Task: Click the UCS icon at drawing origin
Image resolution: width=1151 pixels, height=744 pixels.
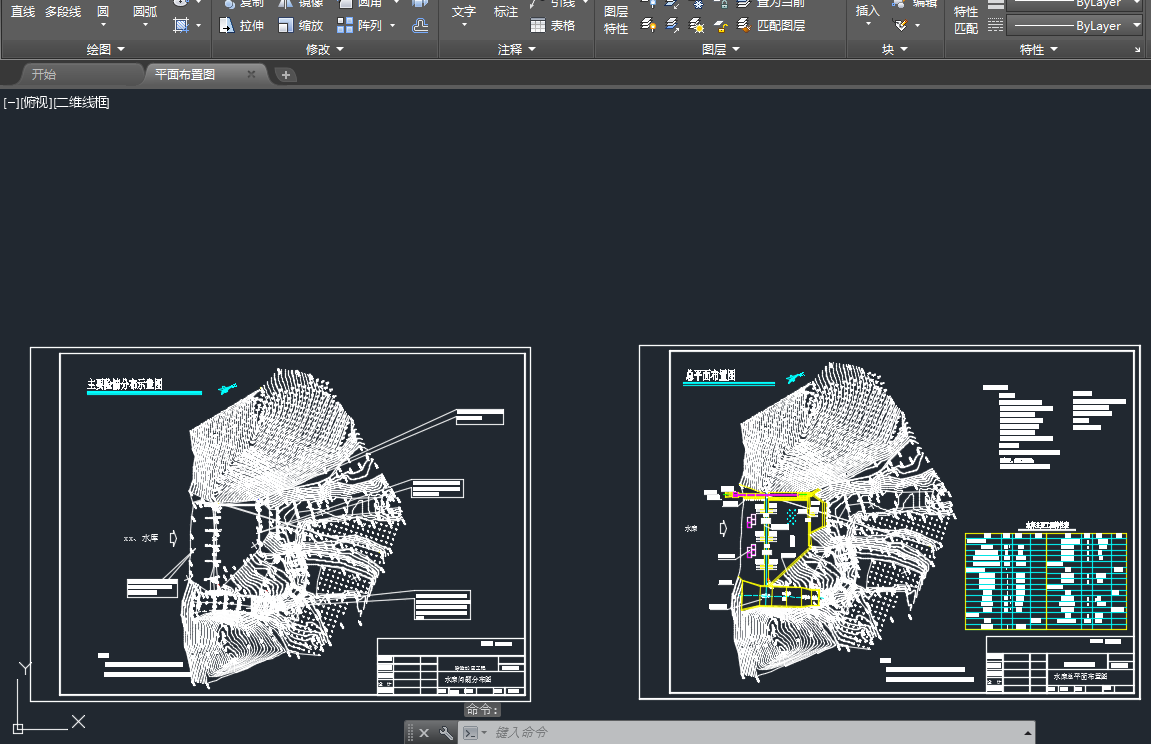Action: (x=18, y=727)
